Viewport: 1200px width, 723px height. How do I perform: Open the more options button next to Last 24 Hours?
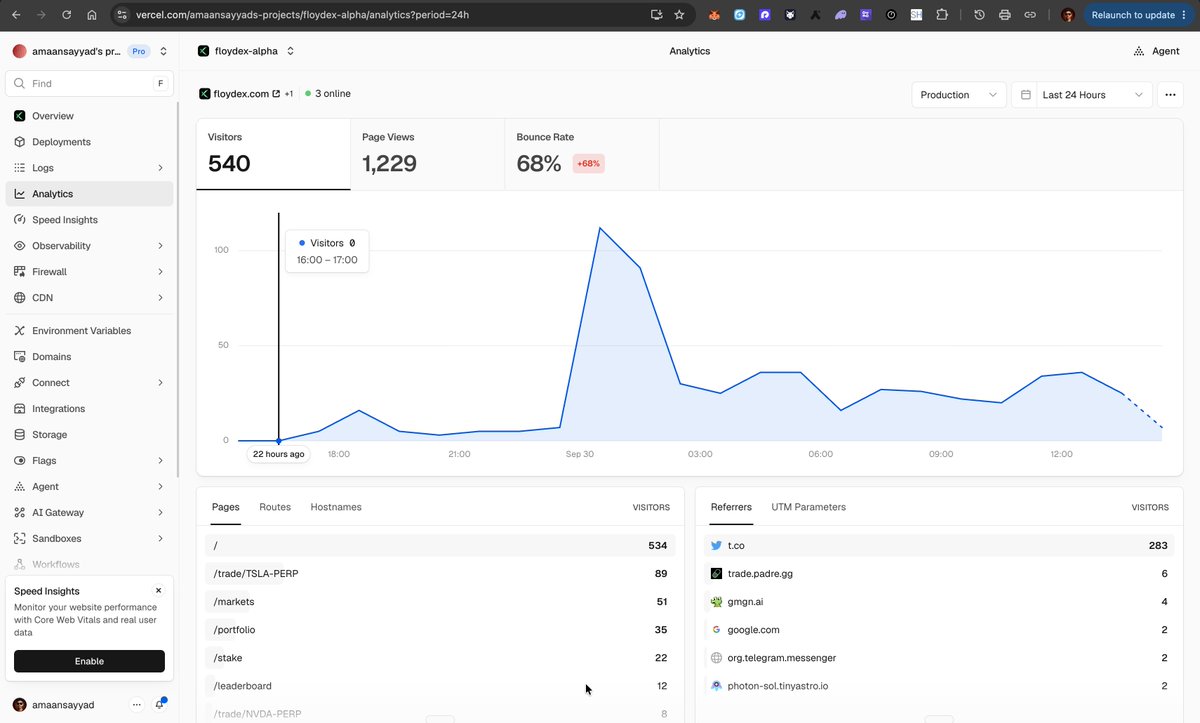coord(1170,95)
